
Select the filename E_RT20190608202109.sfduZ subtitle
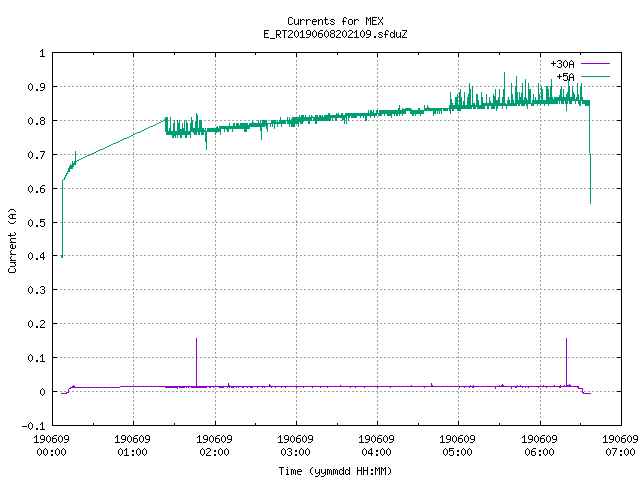point(335,34)
